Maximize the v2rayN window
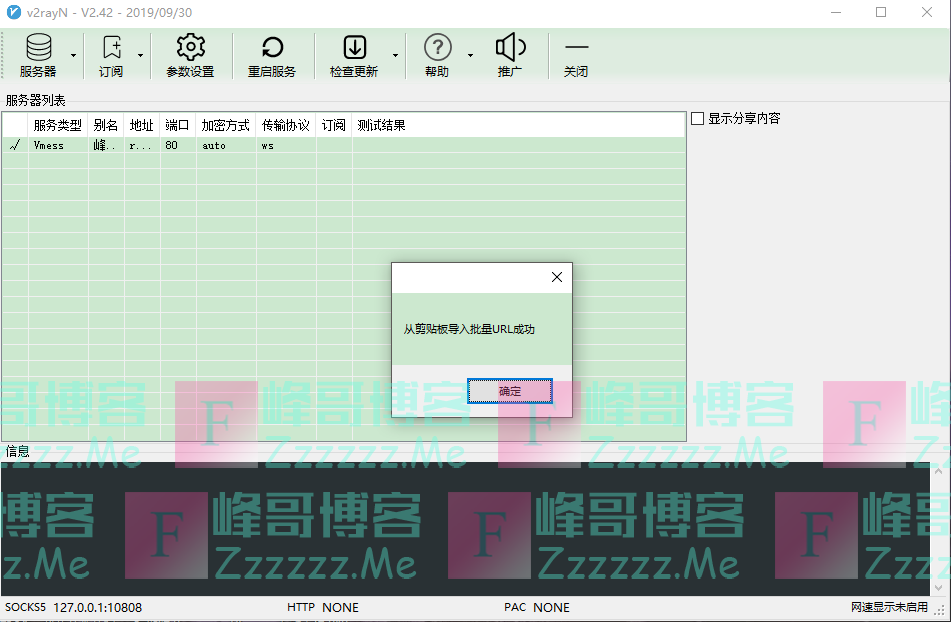Image resolution: width=951 pixels, height=622 pixels. coord(881,12)
